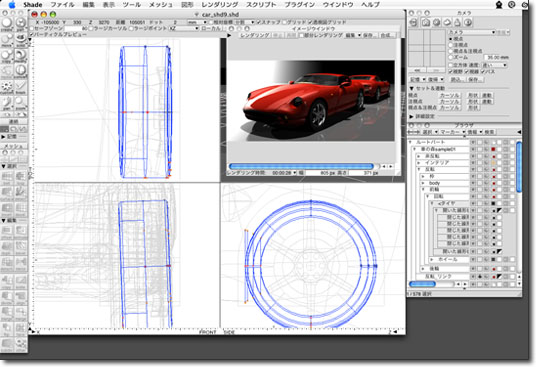
Task: Open the cone-shaped icon tab in the Camera panel
Action: point(457,22)
